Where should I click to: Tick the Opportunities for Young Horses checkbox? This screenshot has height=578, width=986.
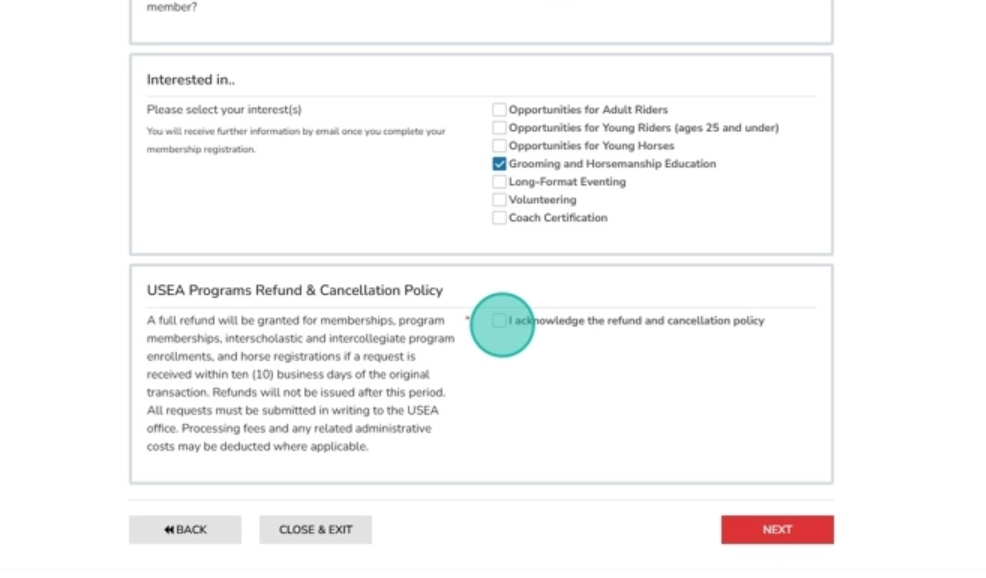[499, 146]
